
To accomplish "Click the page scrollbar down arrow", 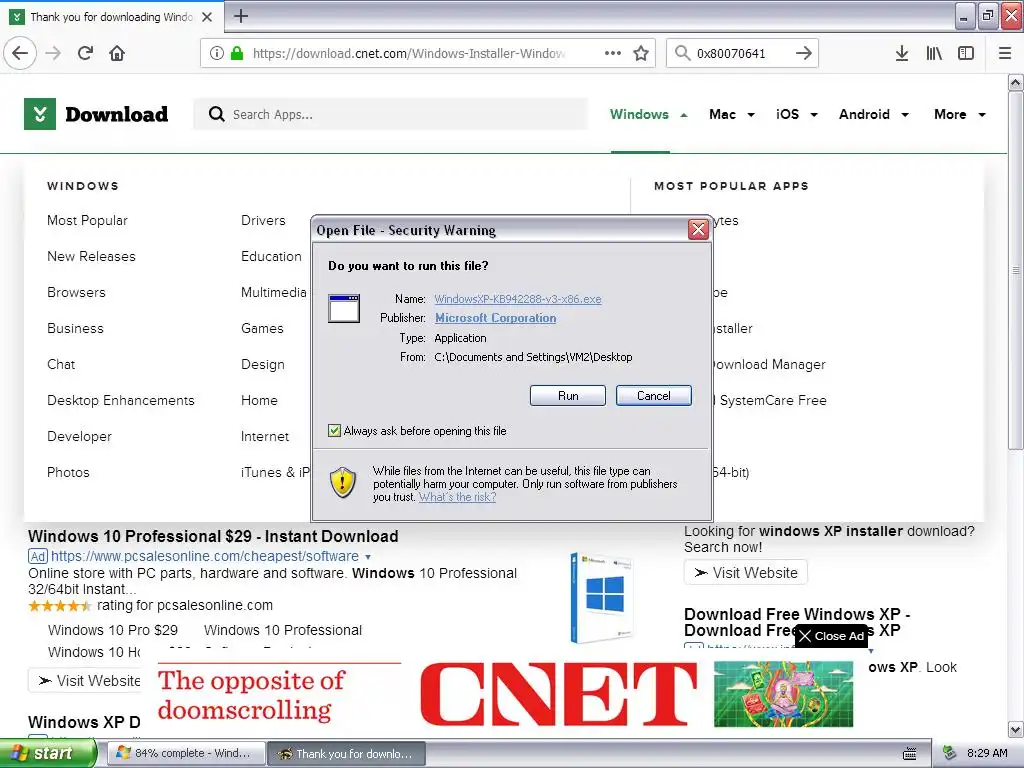I will [1015, 729].
